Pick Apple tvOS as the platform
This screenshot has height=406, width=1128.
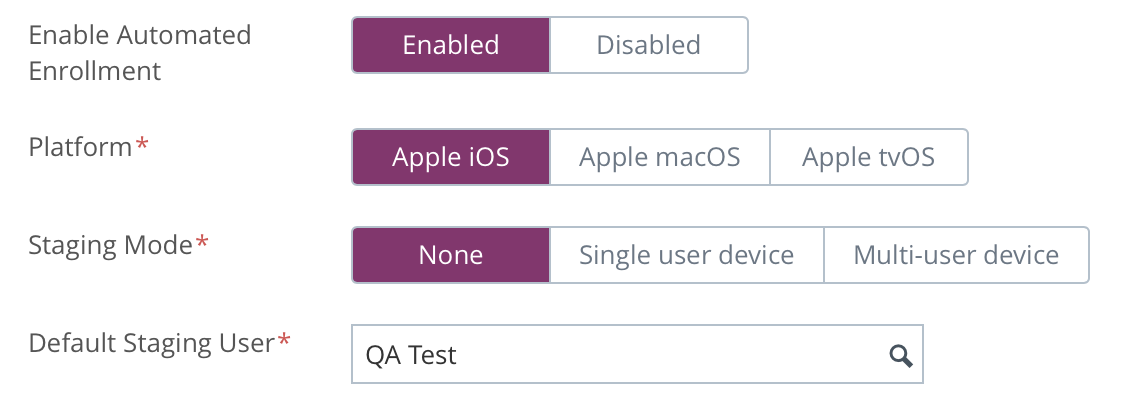click(x=868, y=157)
